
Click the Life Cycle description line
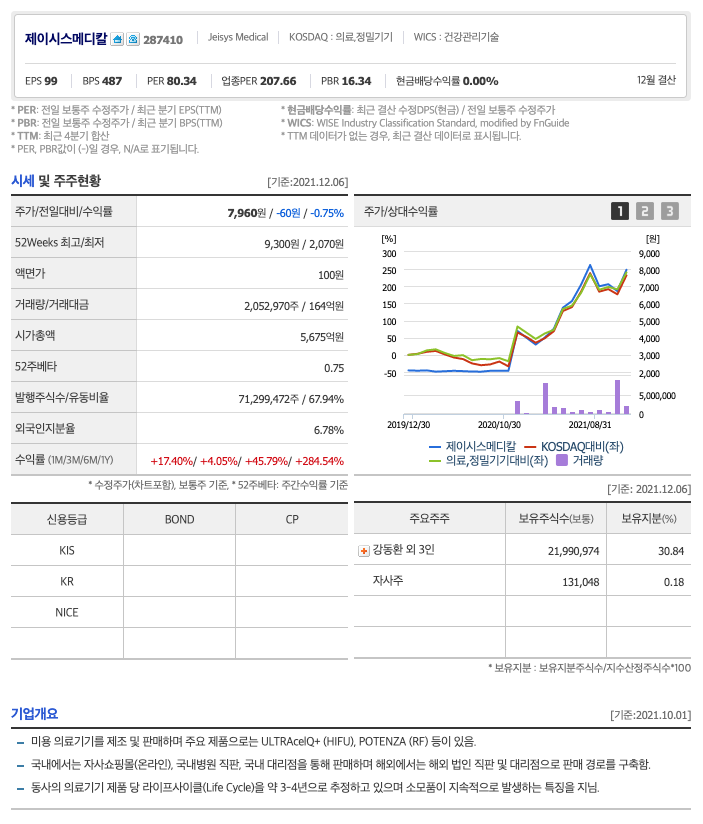(315, 787)
